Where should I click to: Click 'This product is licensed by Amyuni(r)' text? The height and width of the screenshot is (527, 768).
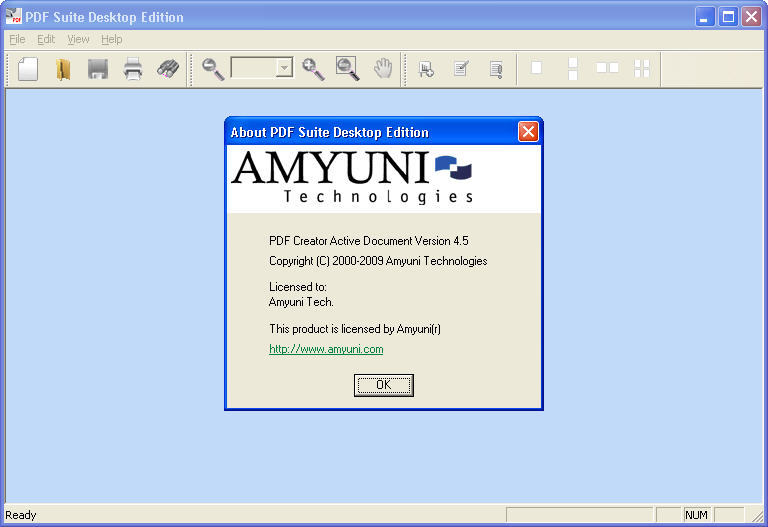355,329
